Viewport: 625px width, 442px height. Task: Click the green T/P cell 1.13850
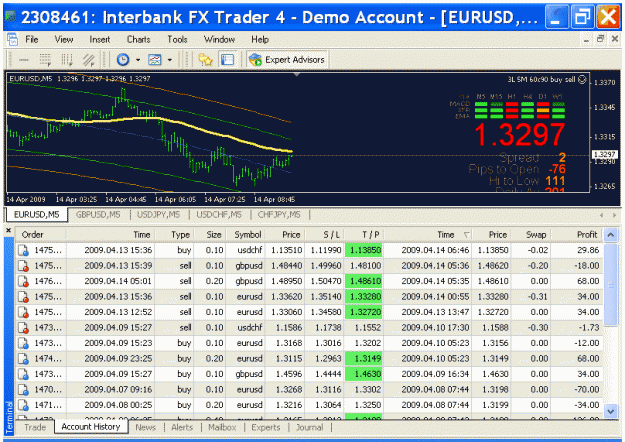click(x=364, y=250)
